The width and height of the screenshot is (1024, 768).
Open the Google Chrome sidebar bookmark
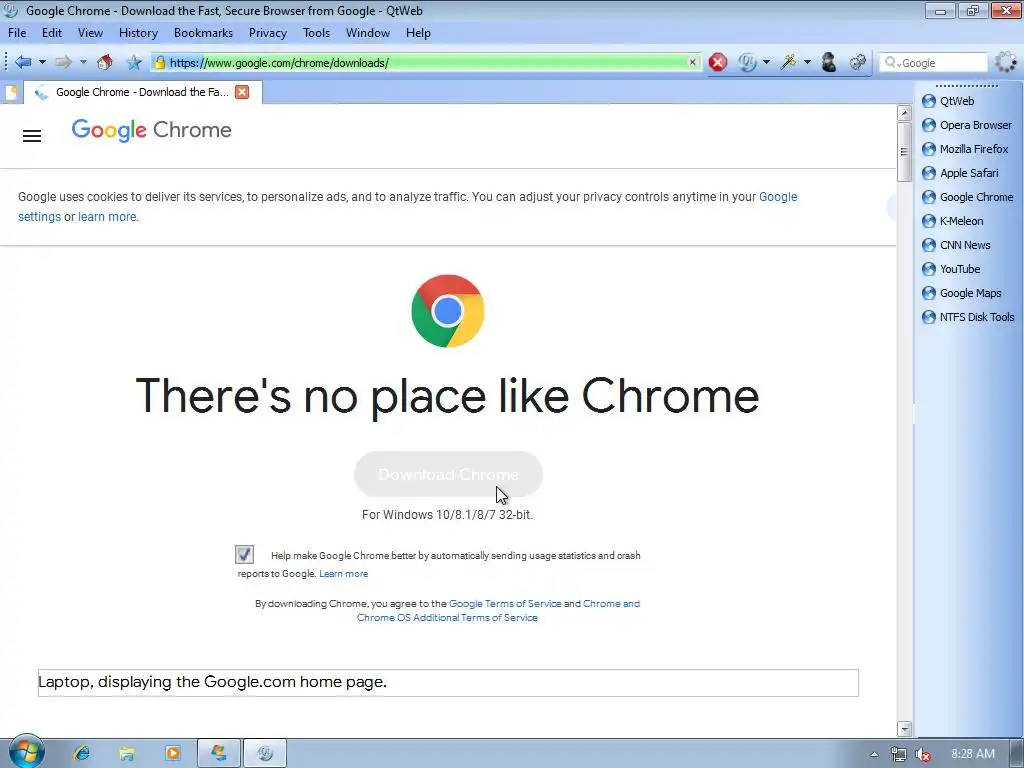967,197
